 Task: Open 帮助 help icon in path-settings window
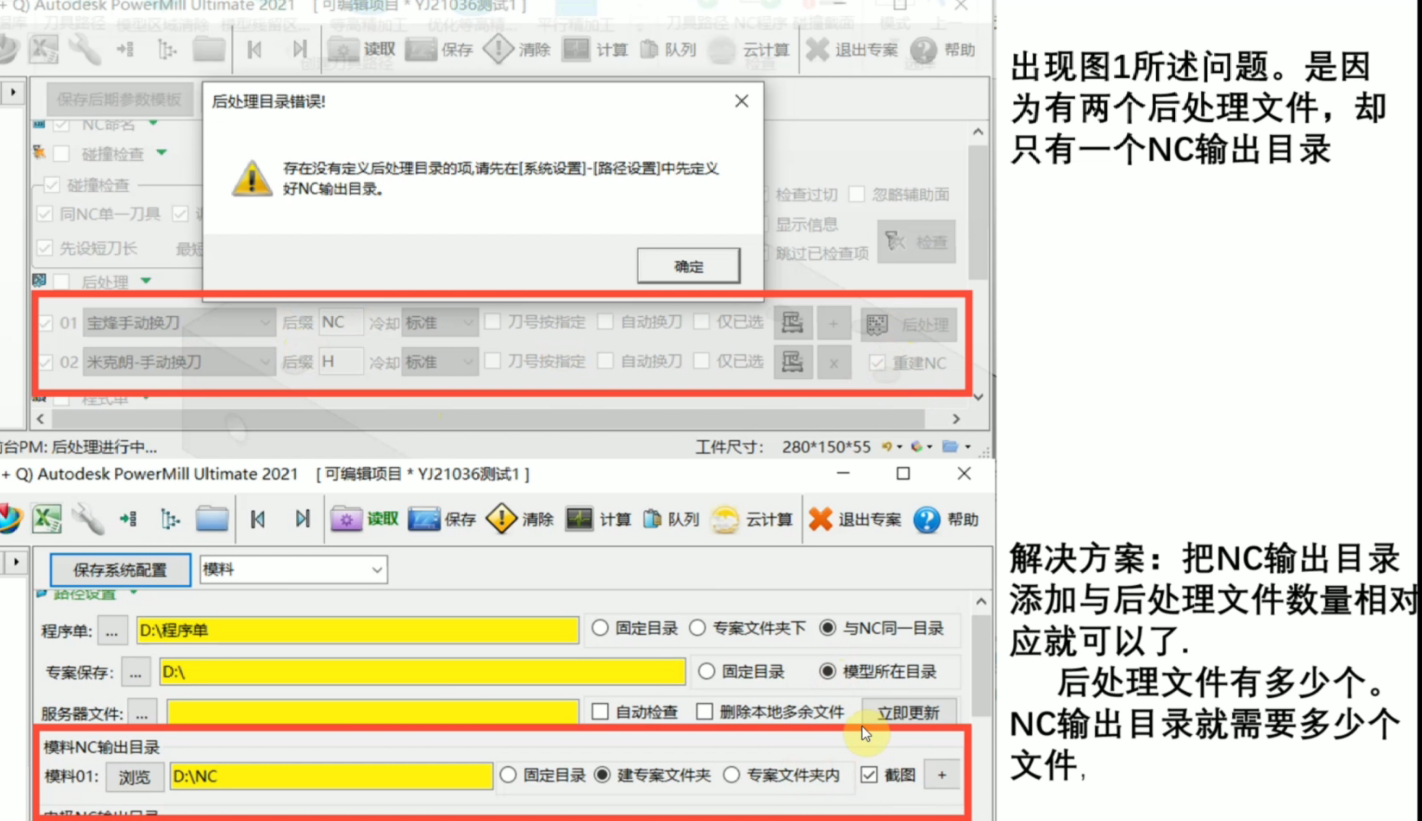[927, 519]
